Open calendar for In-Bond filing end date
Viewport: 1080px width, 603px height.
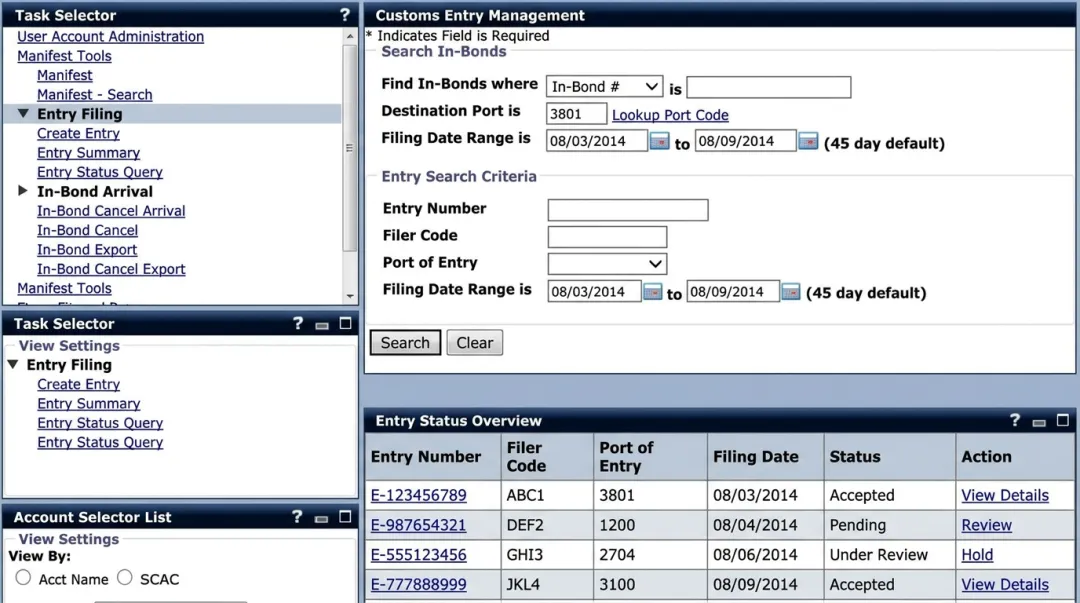(808, 141)
